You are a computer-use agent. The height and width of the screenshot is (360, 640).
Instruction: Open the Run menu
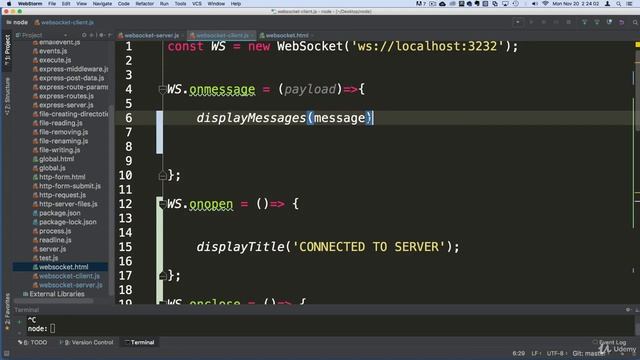pyautogui.click(x=164, y=4)
